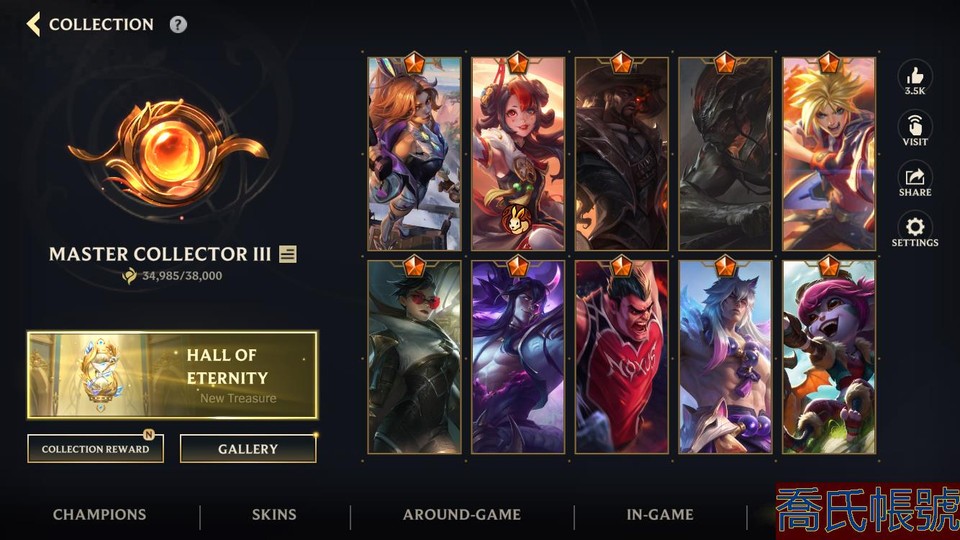Select the pink-haired yordle skin card
Screen dimensions: 960x540
(x=829, y=357)
